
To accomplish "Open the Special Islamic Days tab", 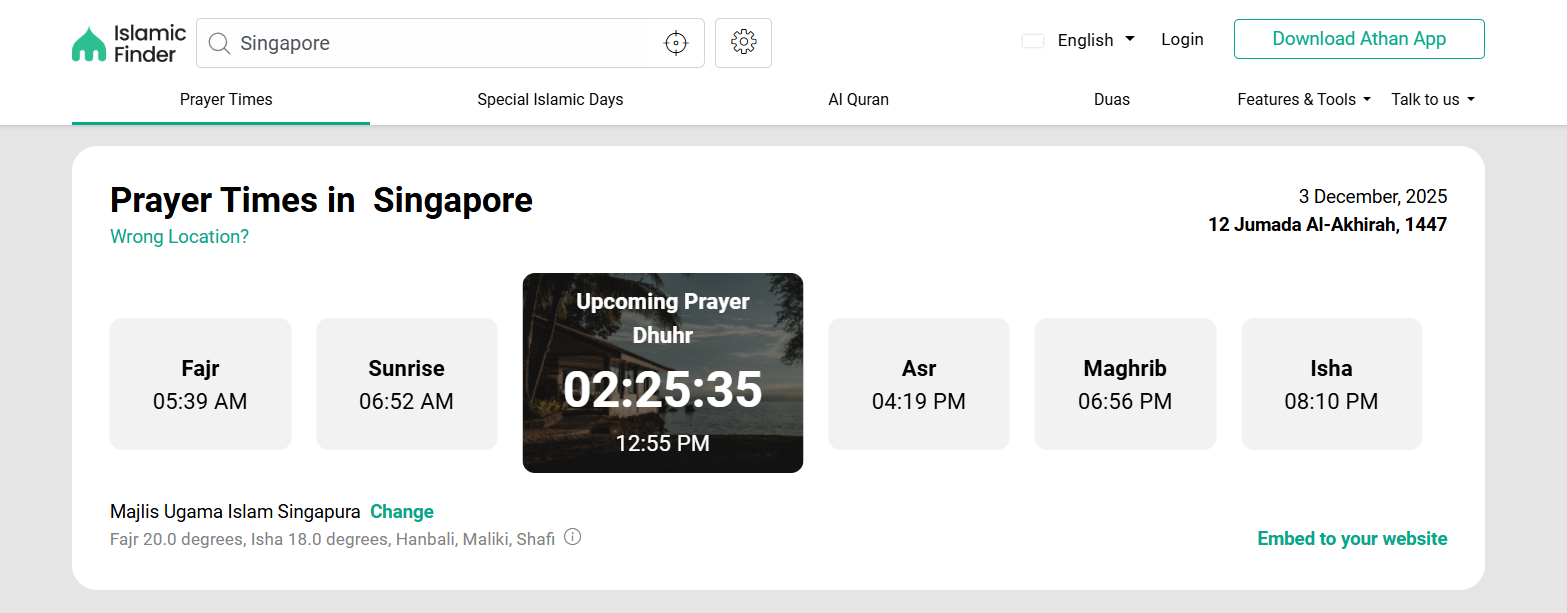I will click(x=550, y=99).
